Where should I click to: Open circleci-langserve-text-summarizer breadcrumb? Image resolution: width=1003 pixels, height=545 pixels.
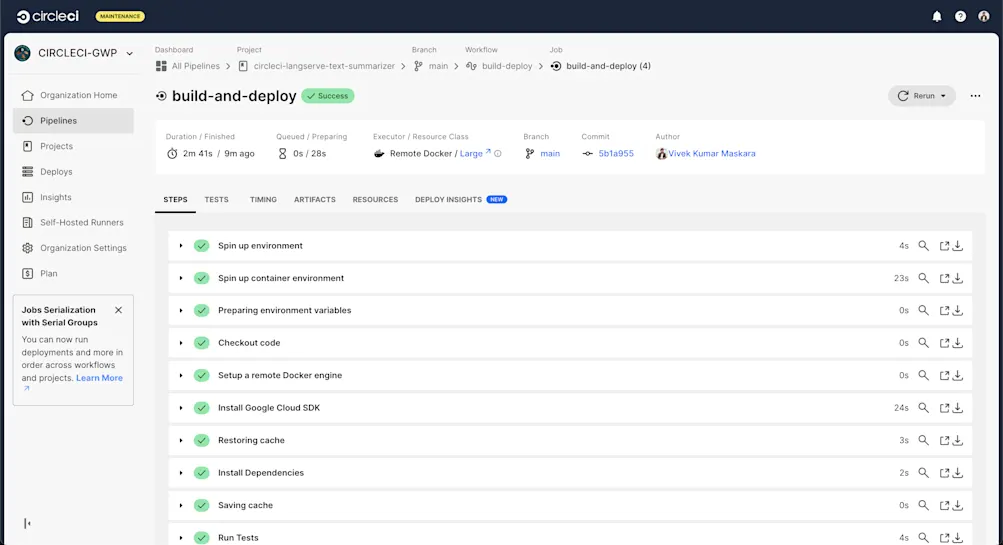pyautogui.click(x=324, y=66)
